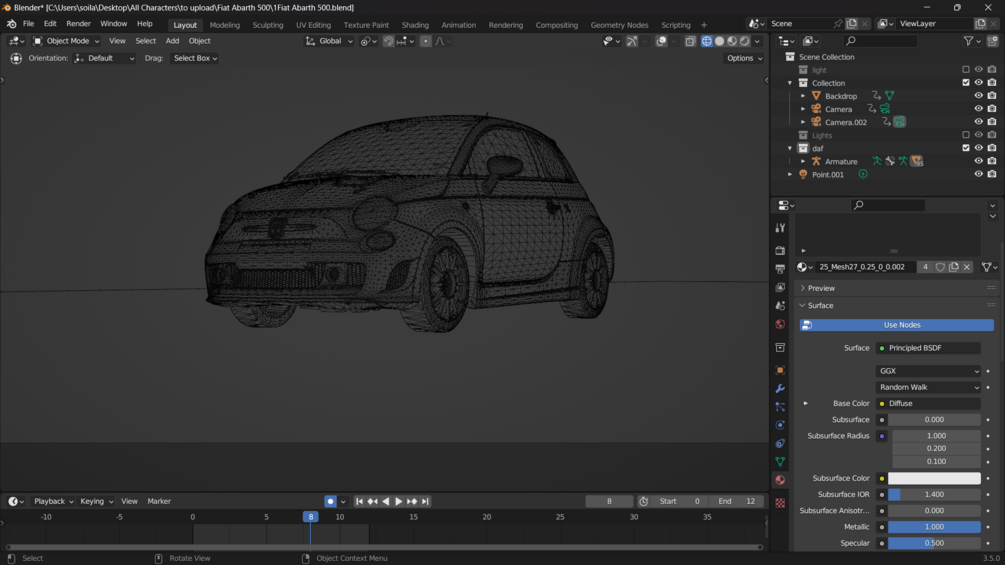Image resolution: width=1005 pixels, height=565 pixels.
Task: Switch to the Sculpting workspace tab
Action: pyautogui.click(x=267, y=25)
